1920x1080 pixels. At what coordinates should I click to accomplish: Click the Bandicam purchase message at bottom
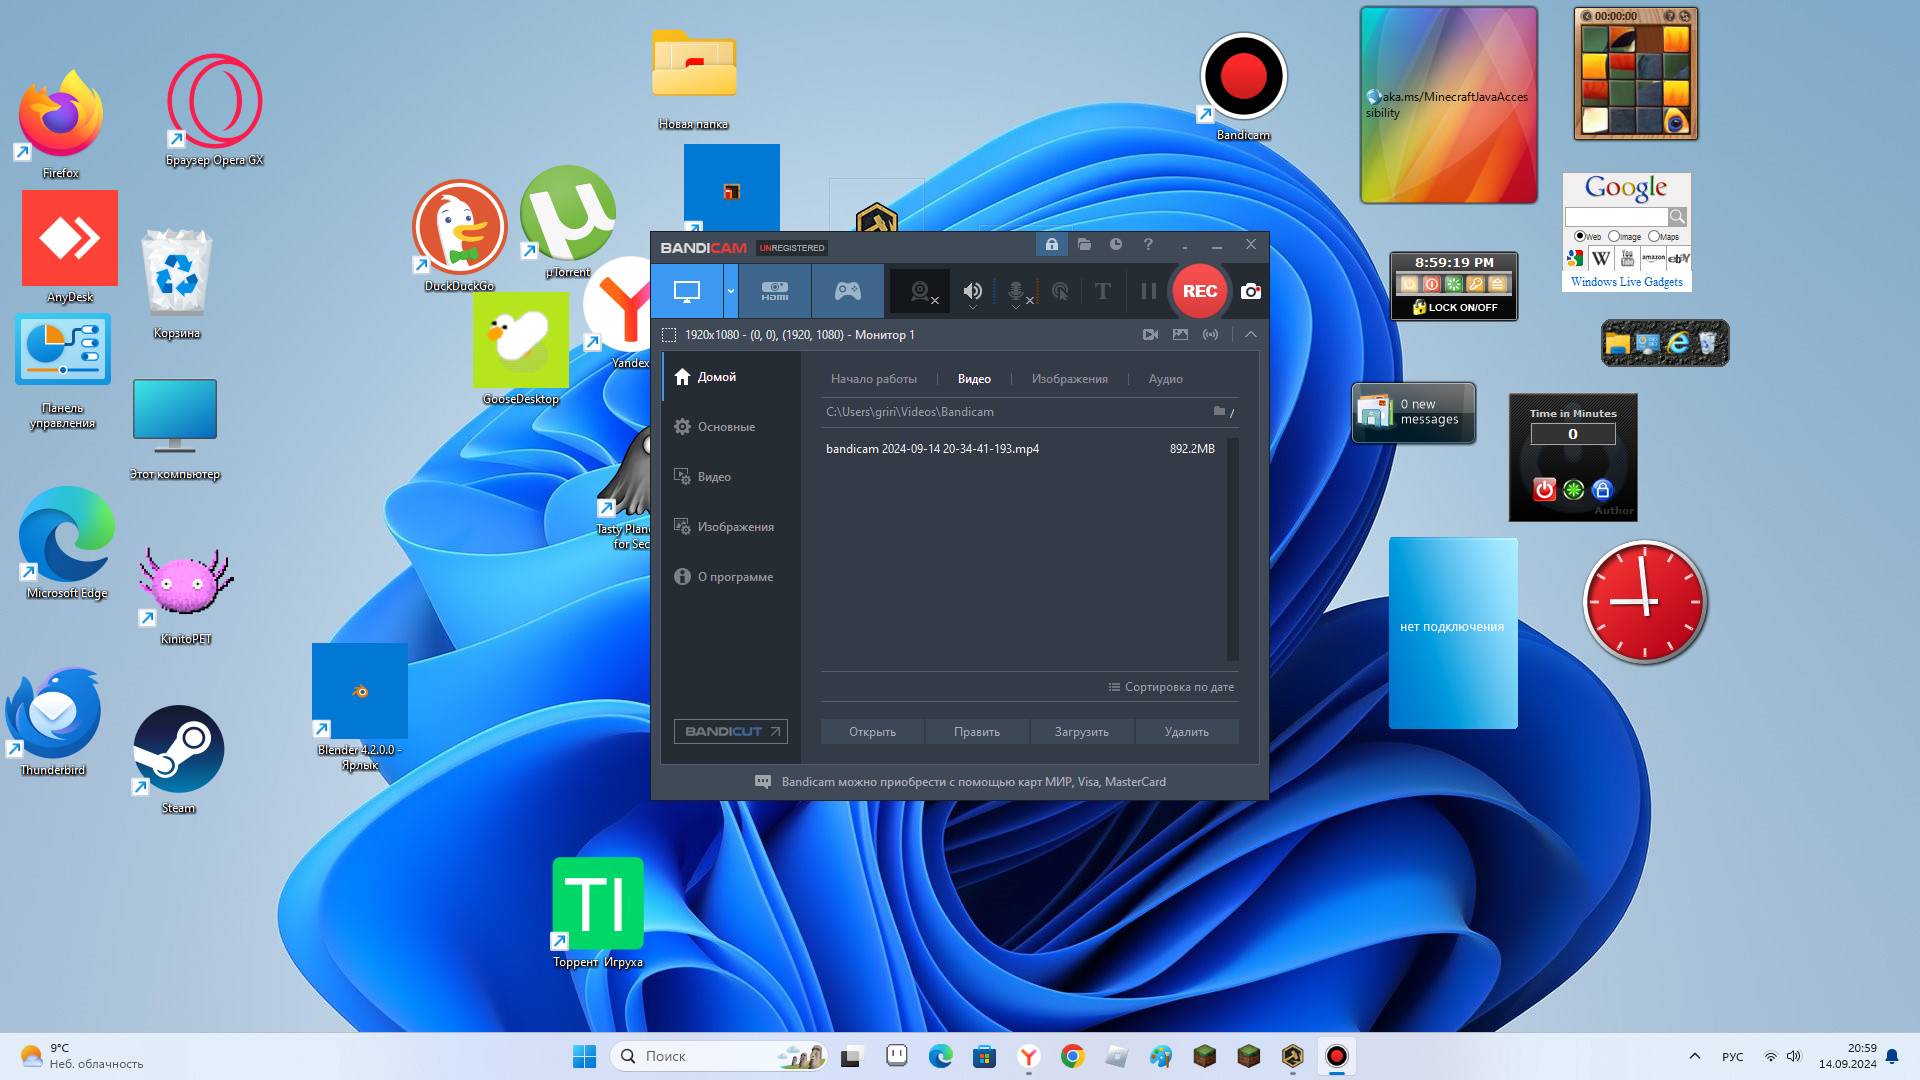pyautogui.click(x=960, y=782)
